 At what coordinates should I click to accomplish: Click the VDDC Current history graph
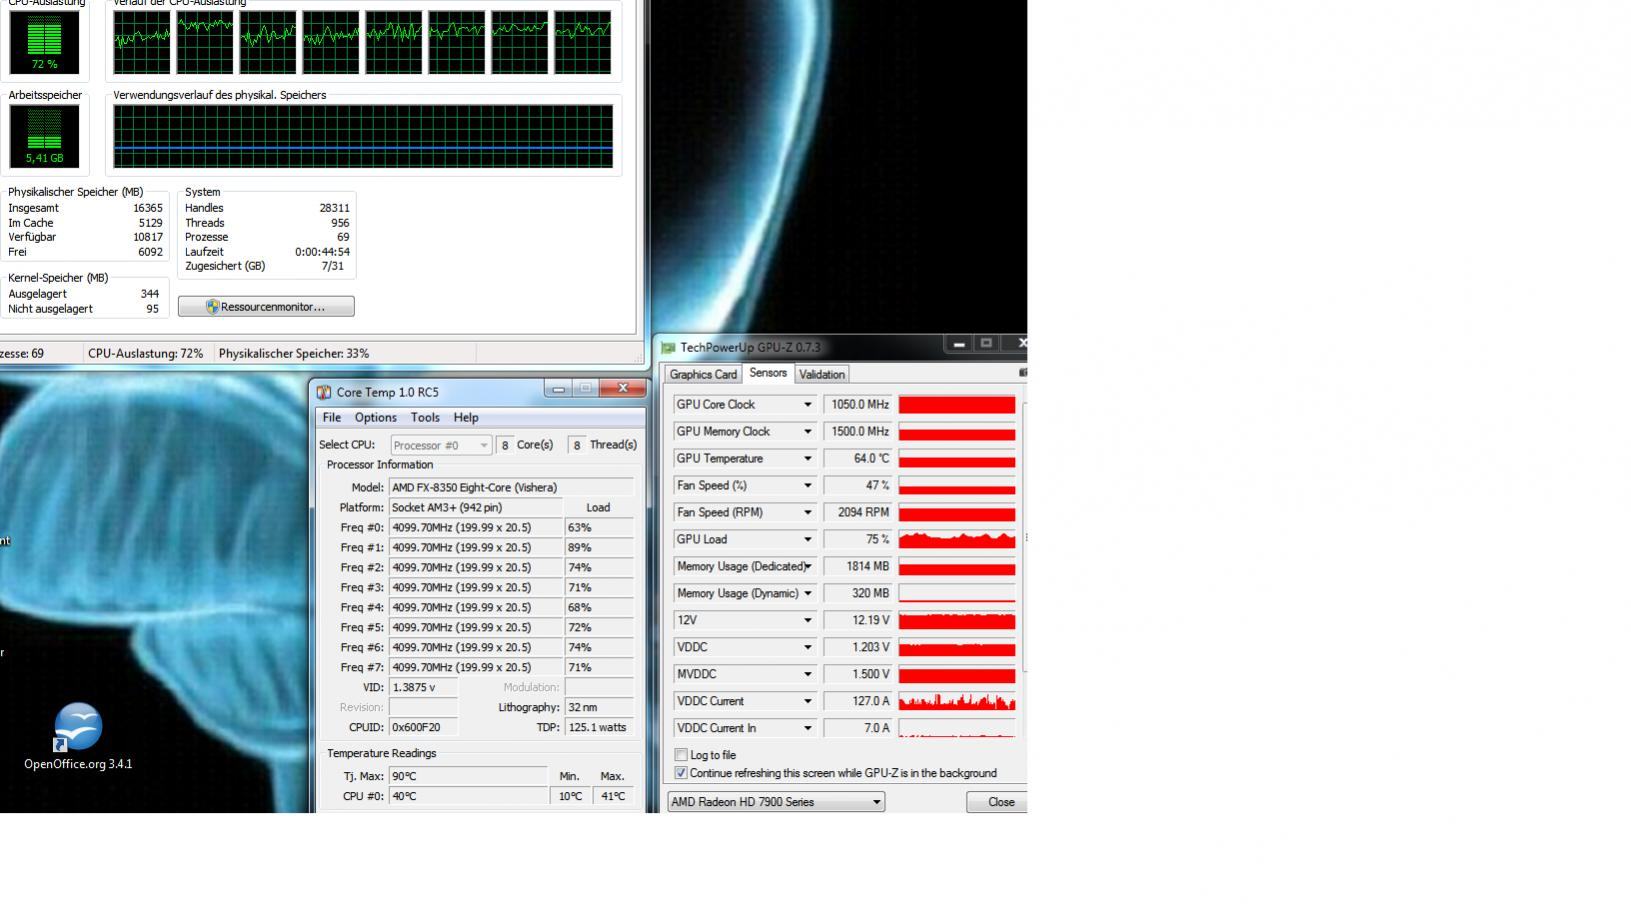click(957, 702)
